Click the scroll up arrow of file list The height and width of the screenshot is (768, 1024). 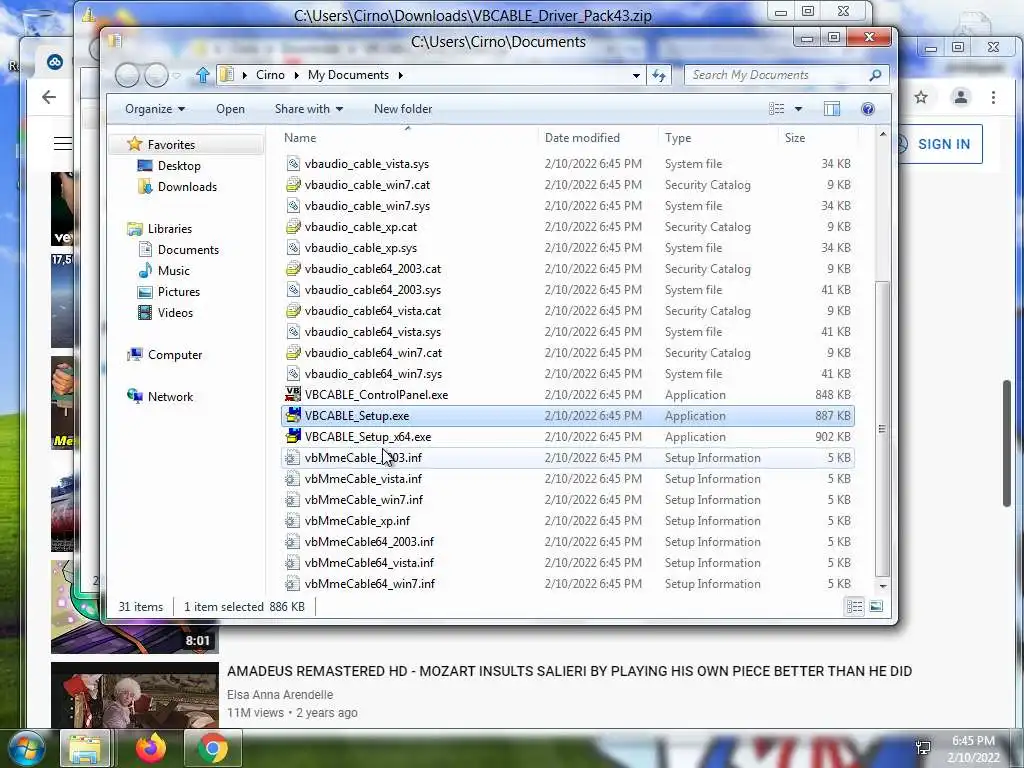click(882, 135)
